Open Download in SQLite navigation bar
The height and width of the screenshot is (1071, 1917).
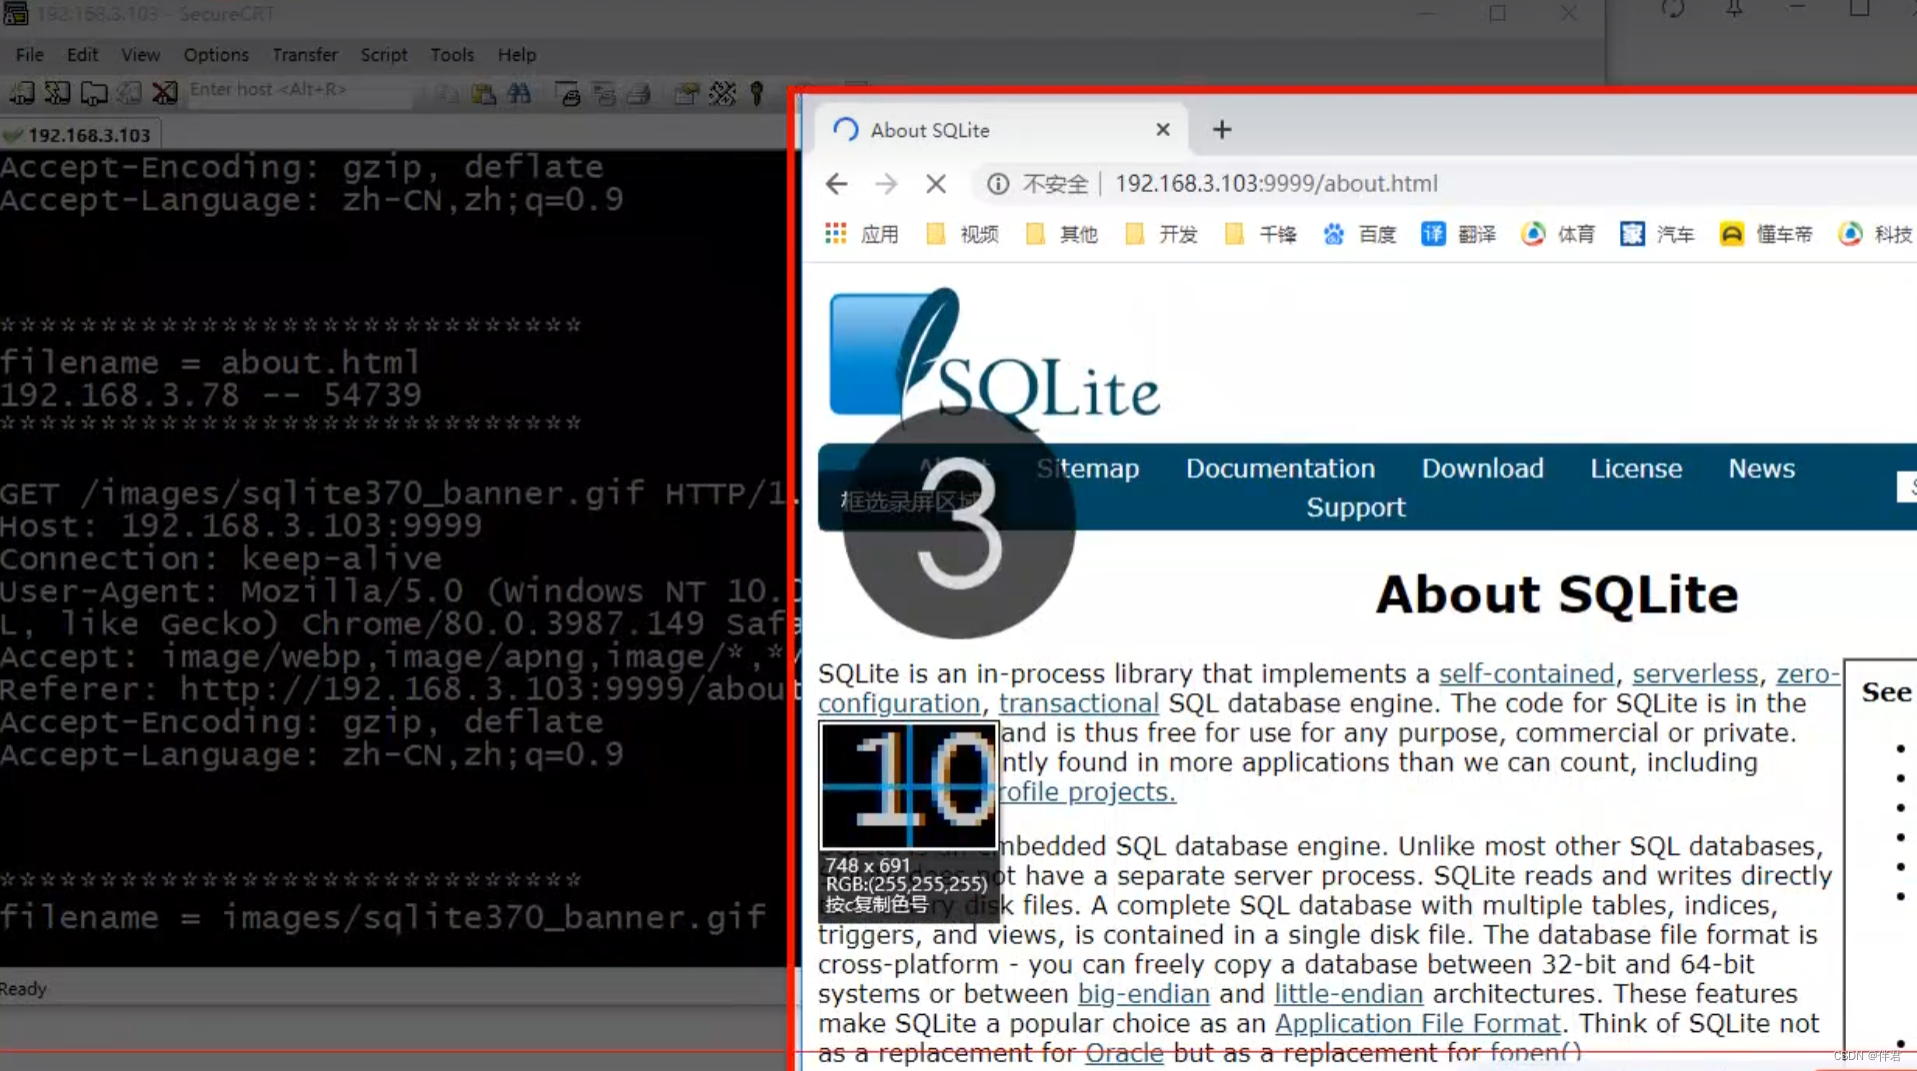(x=1482, y=469)
